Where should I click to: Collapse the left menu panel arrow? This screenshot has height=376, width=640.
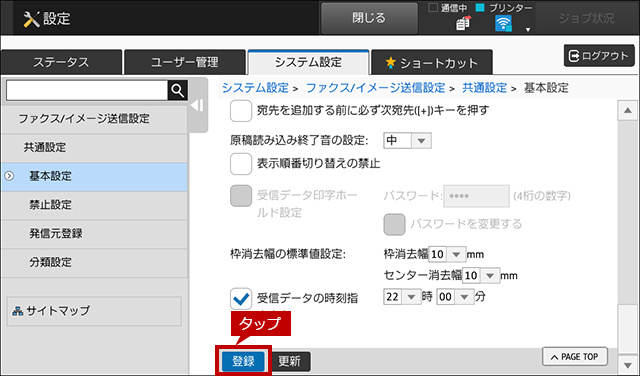[198, 105]
